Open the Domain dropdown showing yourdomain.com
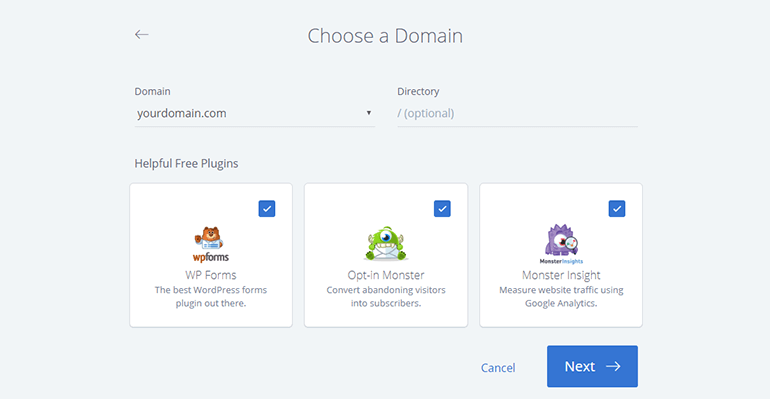This screenshot has width=770, height=399. (254, 113)
